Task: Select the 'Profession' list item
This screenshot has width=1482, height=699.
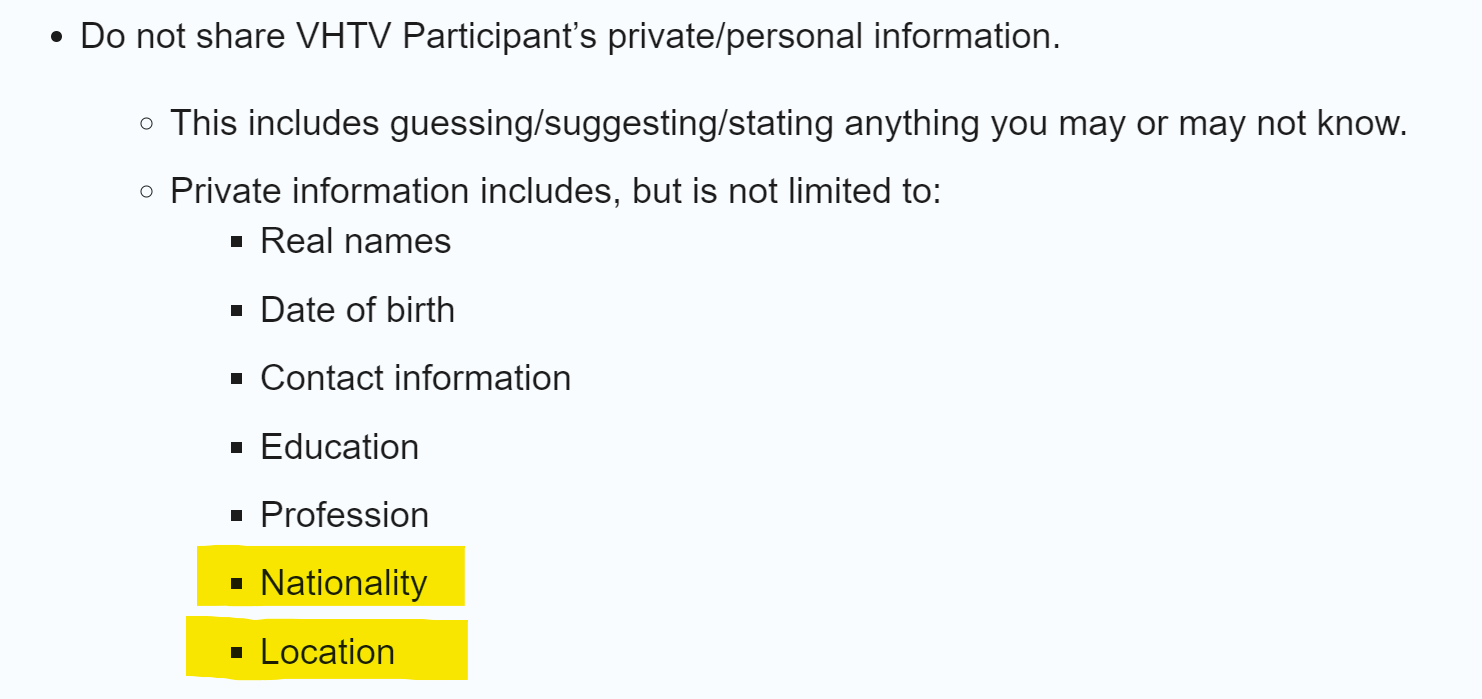Action: pos(344,515)
